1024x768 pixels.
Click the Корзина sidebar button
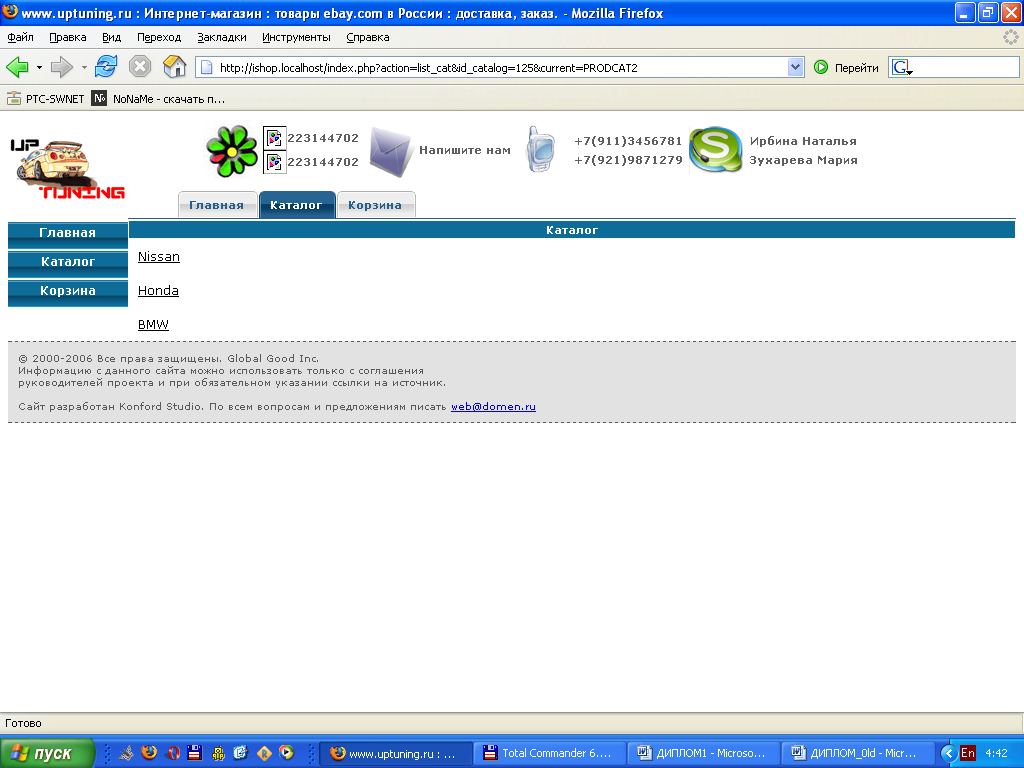68,293
